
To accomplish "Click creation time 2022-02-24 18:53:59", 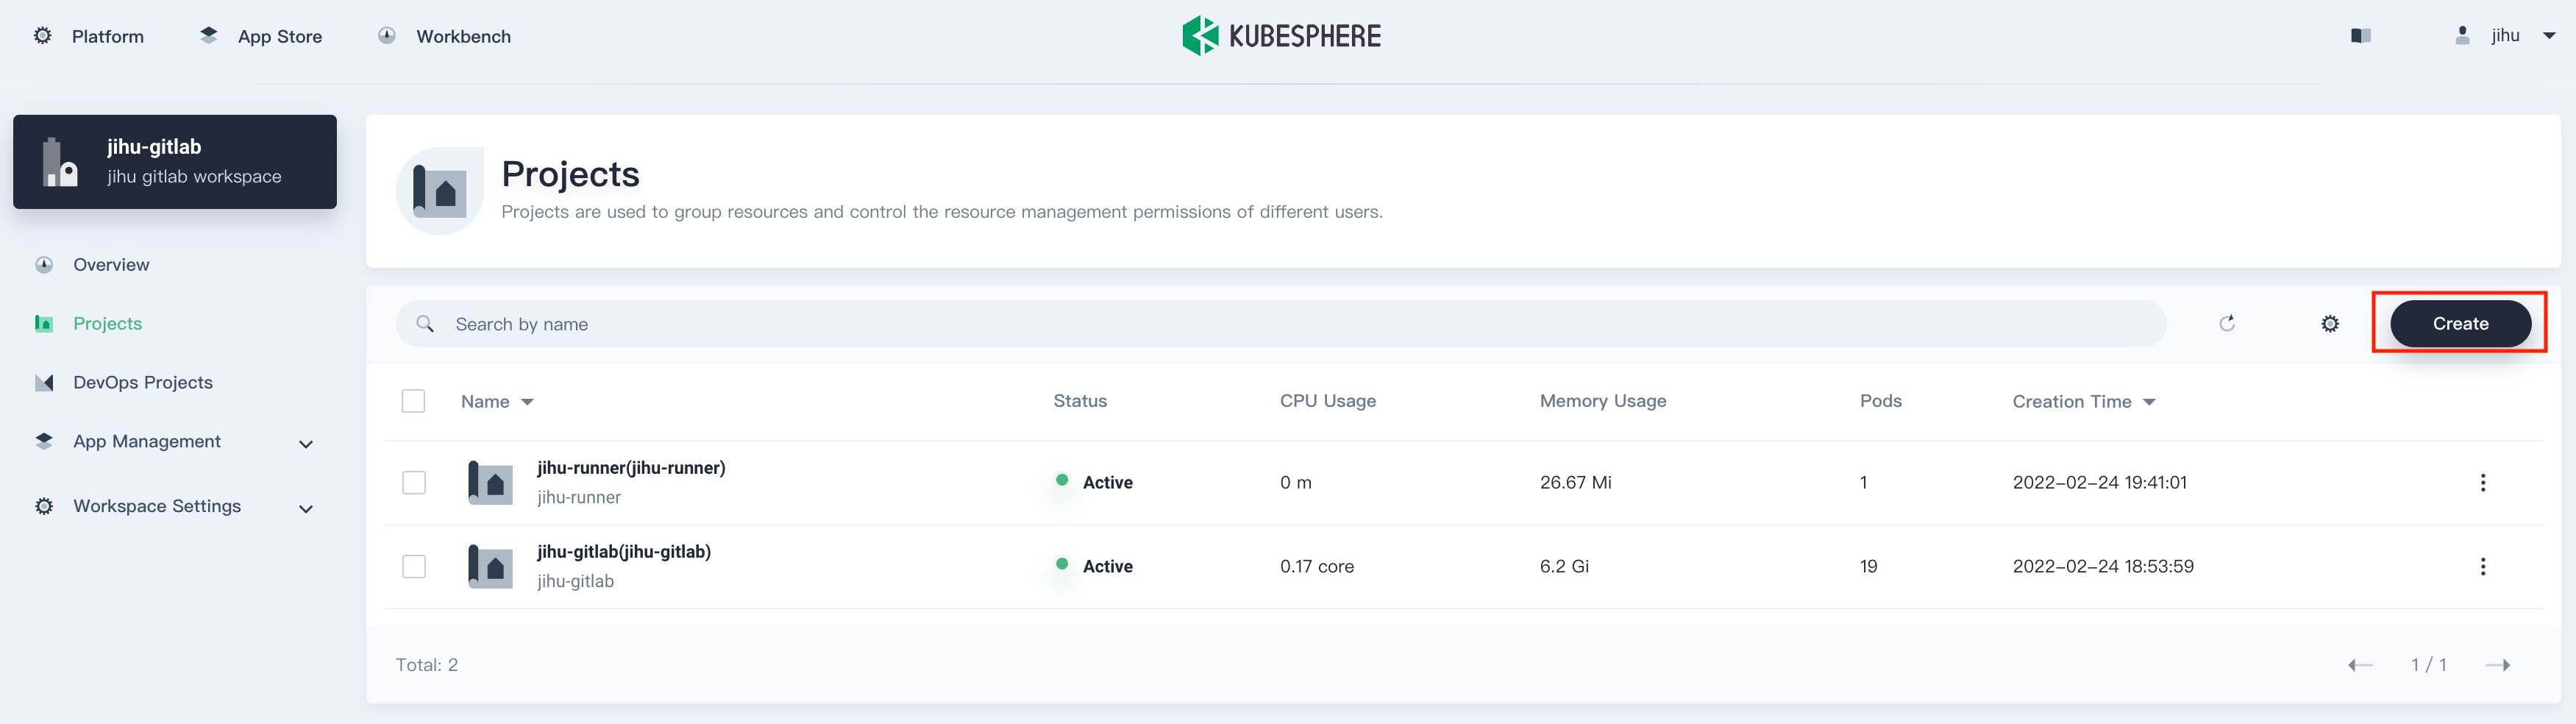I will pyautogui.click(x=2103, y=567).
